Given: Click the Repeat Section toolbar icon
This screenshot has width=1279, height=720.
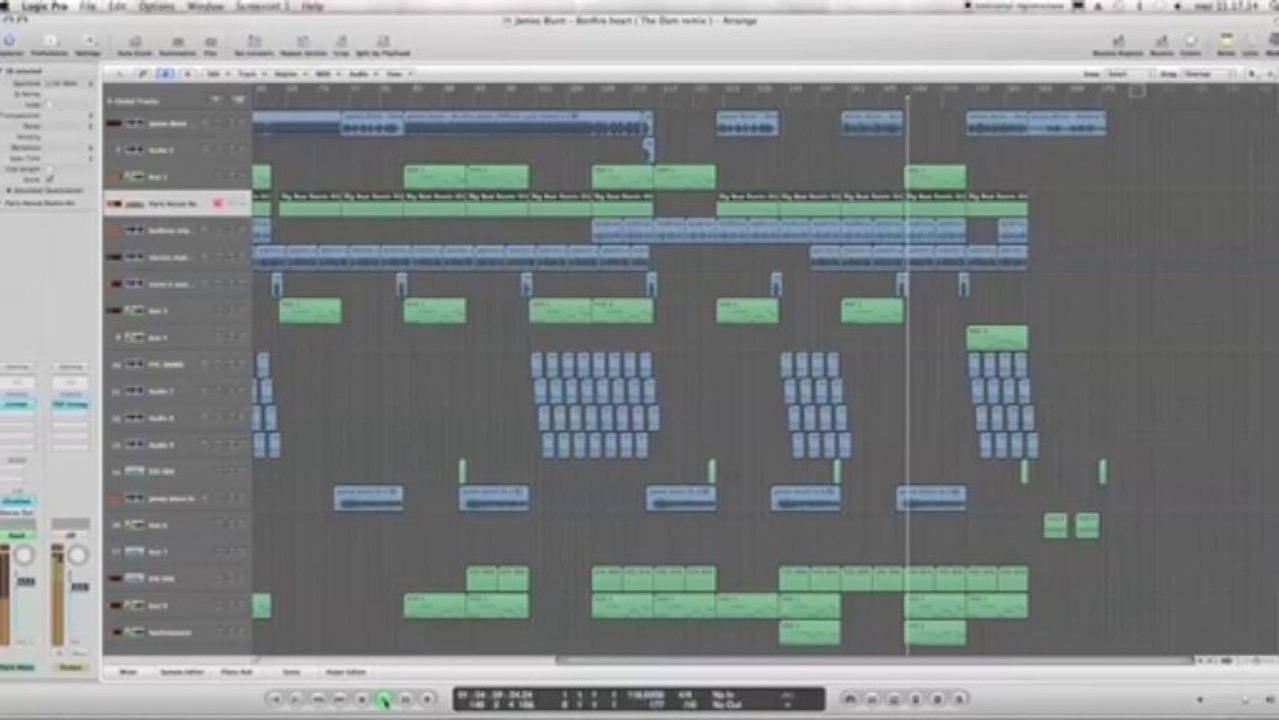Looking at the screenshot, I should click(303, 44).
